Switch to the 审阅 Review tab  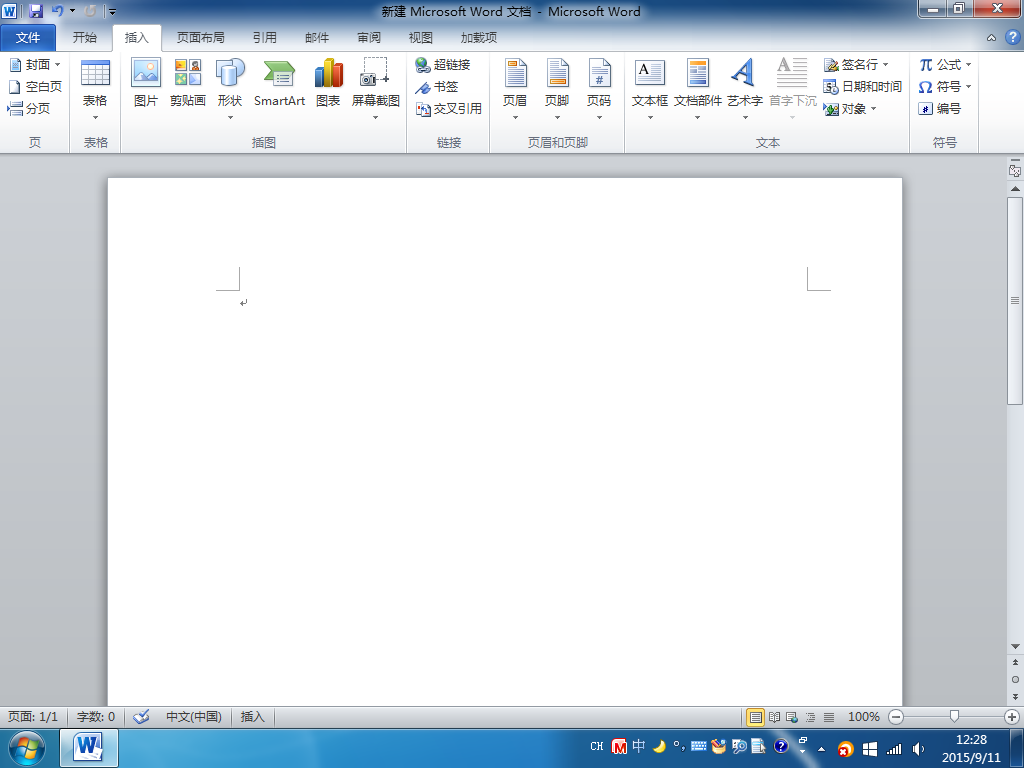pyautogui.click(x=369, y=38)
